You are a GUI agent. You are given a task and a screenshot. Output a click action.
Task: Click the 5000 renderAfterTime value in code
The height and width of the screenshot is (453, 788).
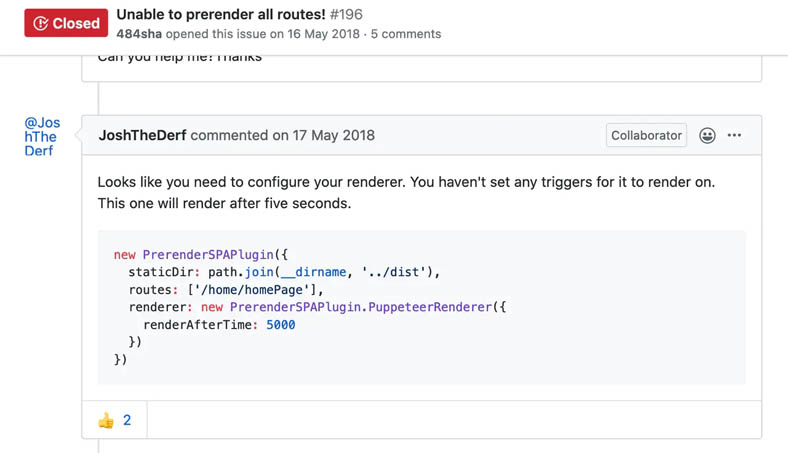tap(280, 324)
